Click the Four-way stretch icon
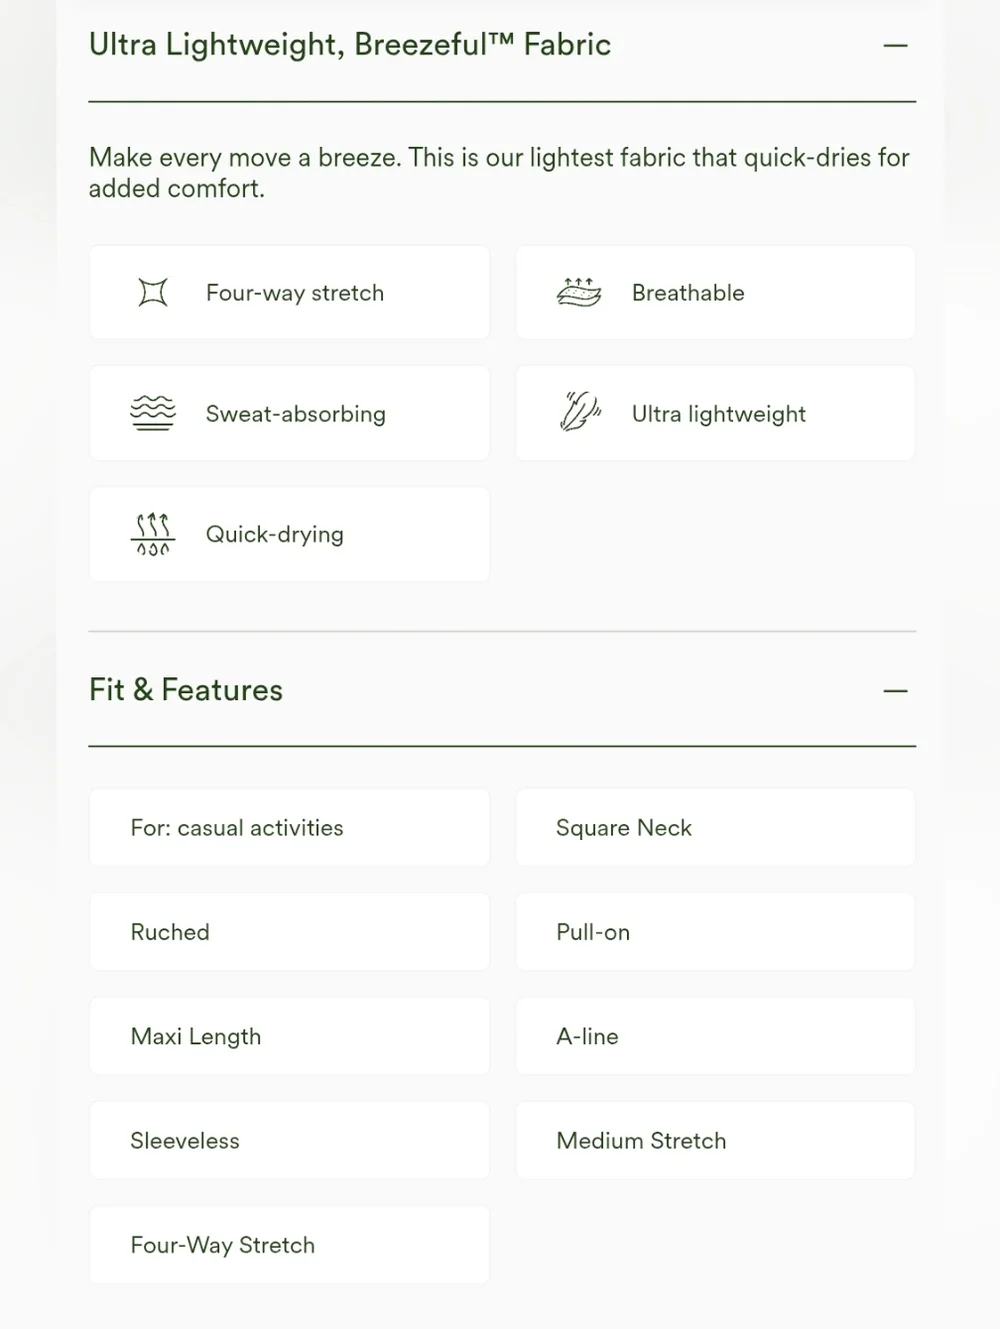The image size is (1000, 1329). (x=153, y=293)
